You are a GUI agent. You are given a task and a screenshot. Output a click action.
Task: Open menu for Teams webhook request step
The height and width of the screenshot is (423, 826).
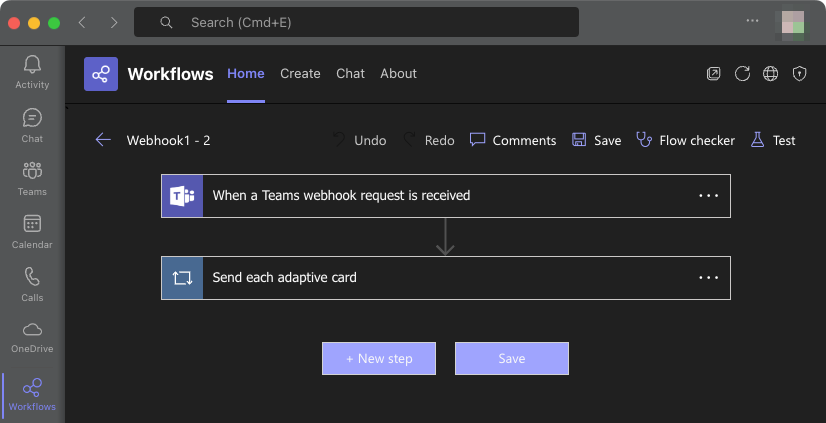(x=709, y=195)
